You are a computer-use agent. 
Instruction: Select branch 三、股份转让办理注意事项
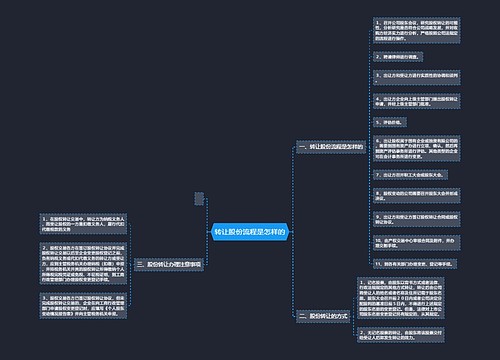(x=169, y=264)
